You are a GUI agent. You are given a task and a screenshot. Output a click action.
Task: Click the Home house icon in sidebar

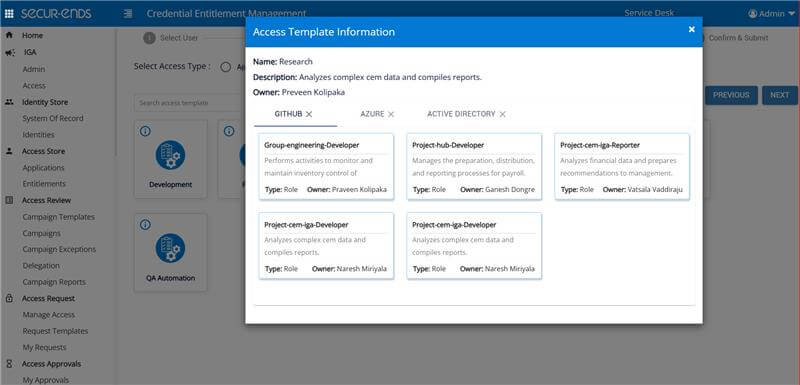click(9, 36)
